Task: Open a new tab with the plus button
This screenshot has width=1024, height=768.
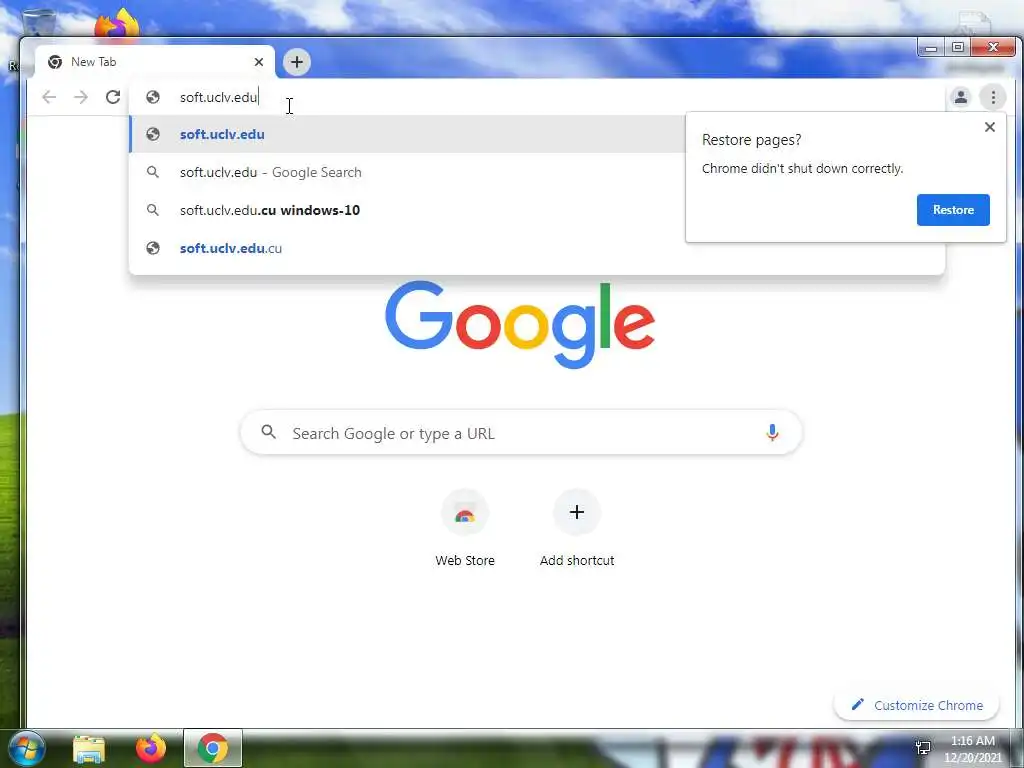Action: click(x=296, y=62)
